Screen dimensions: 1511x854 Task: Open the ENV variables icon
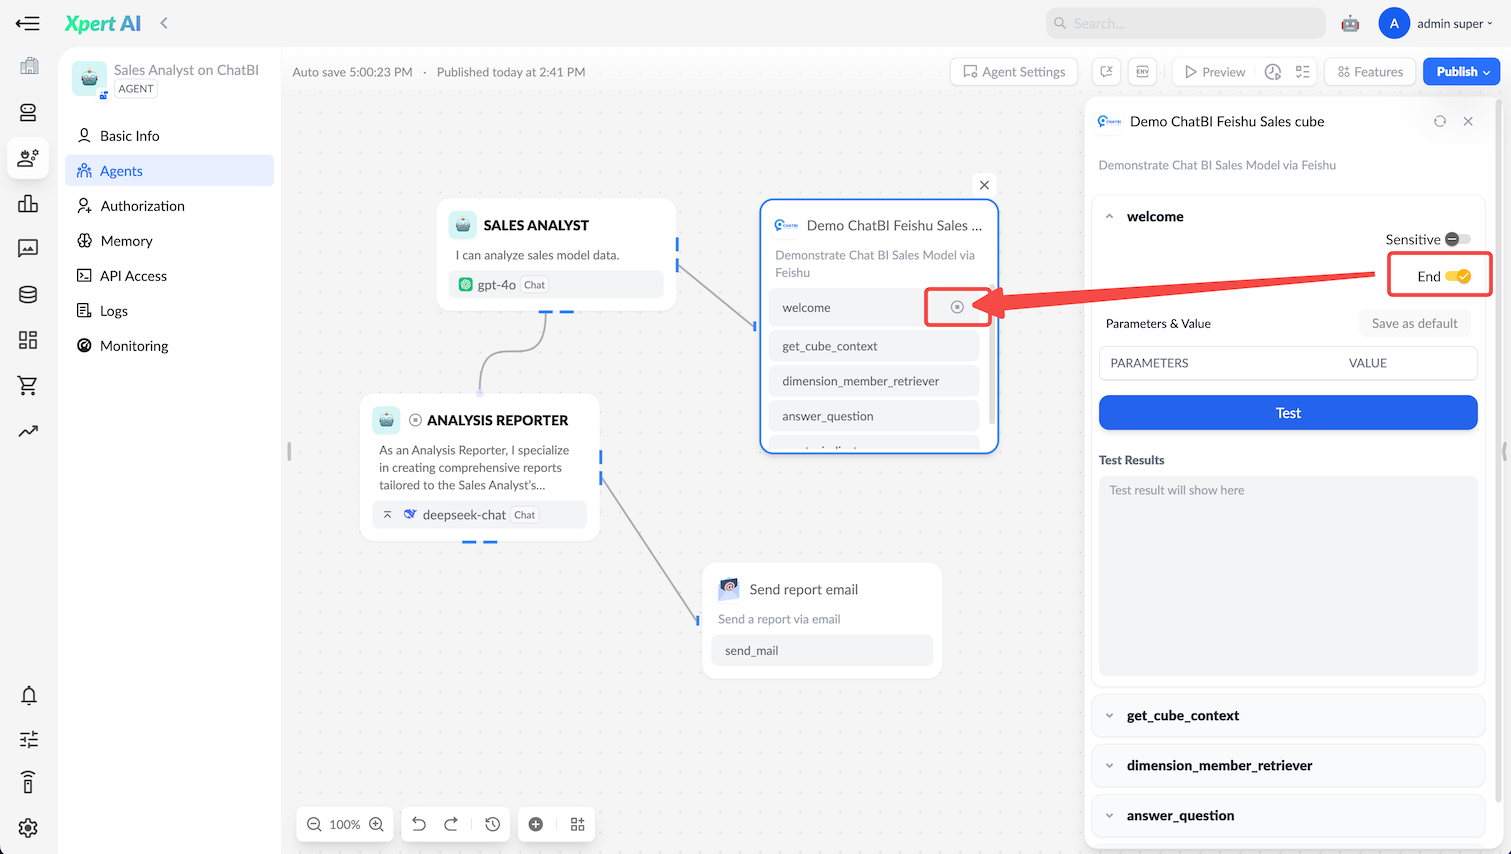(1142, 72)
